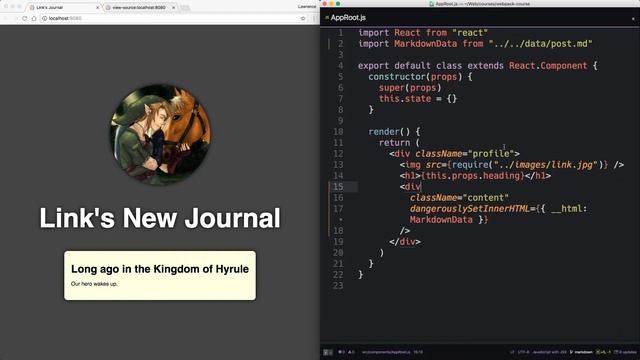Go to the browser home page icon

tap(34, 18)
